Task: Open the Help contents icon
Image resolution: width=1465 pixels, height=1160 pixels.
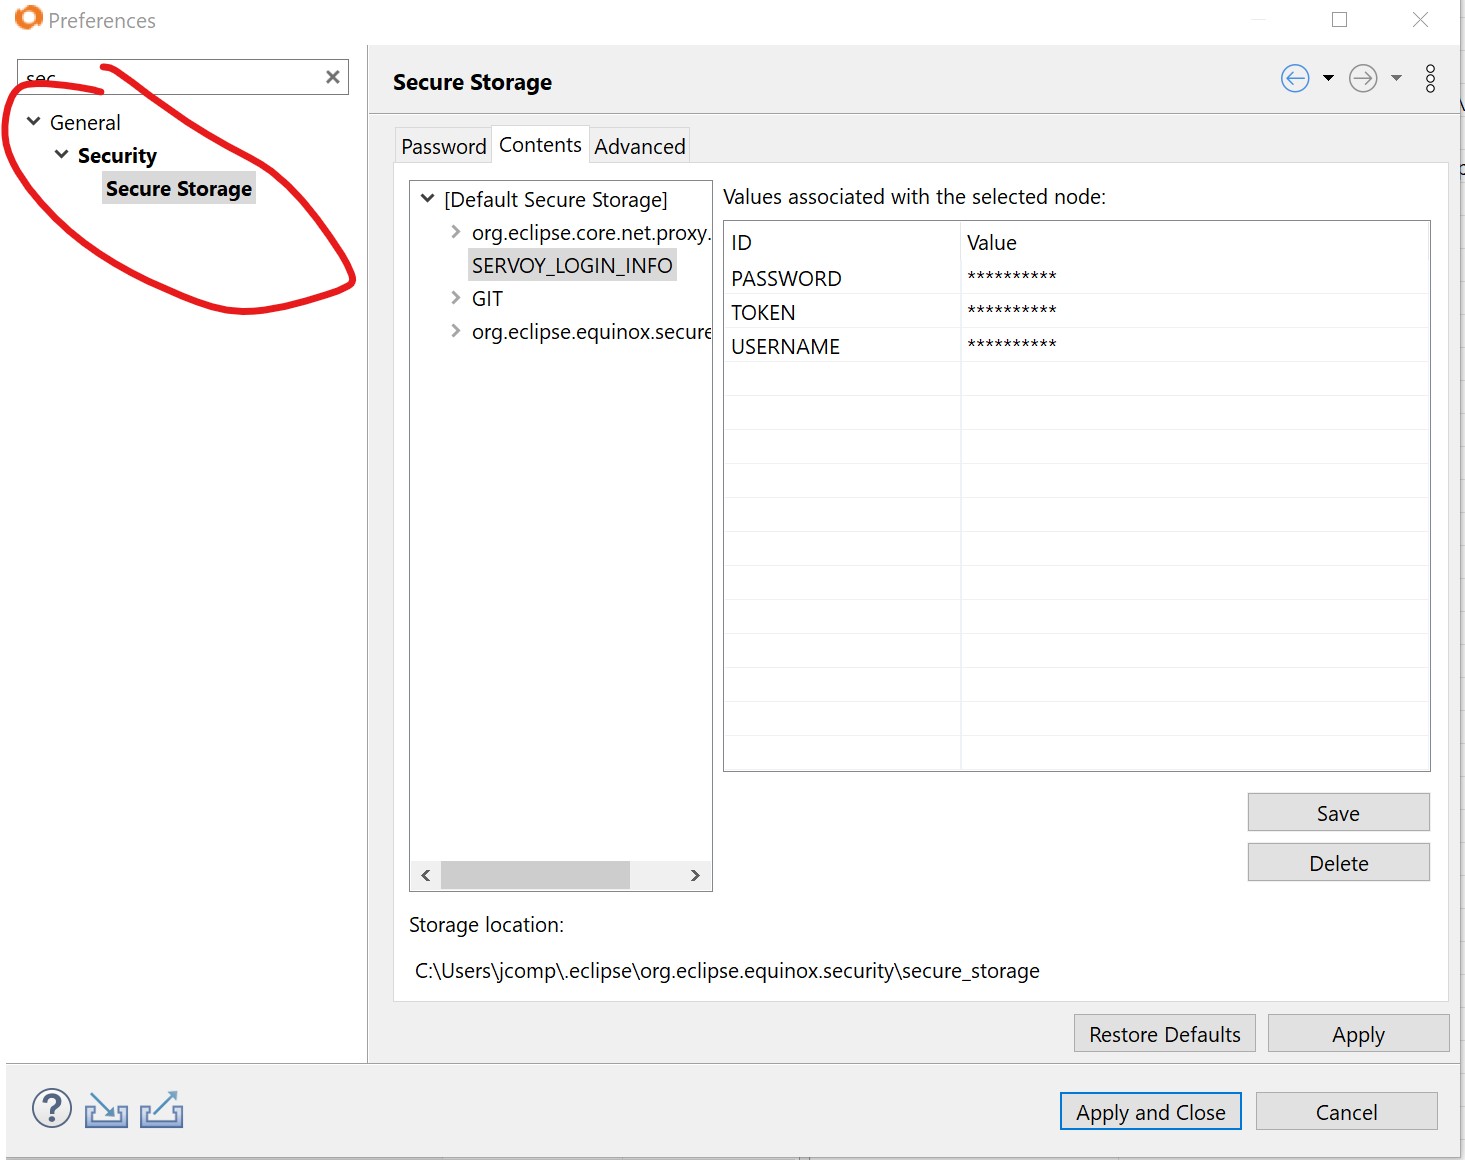Action: (52, 1108)
